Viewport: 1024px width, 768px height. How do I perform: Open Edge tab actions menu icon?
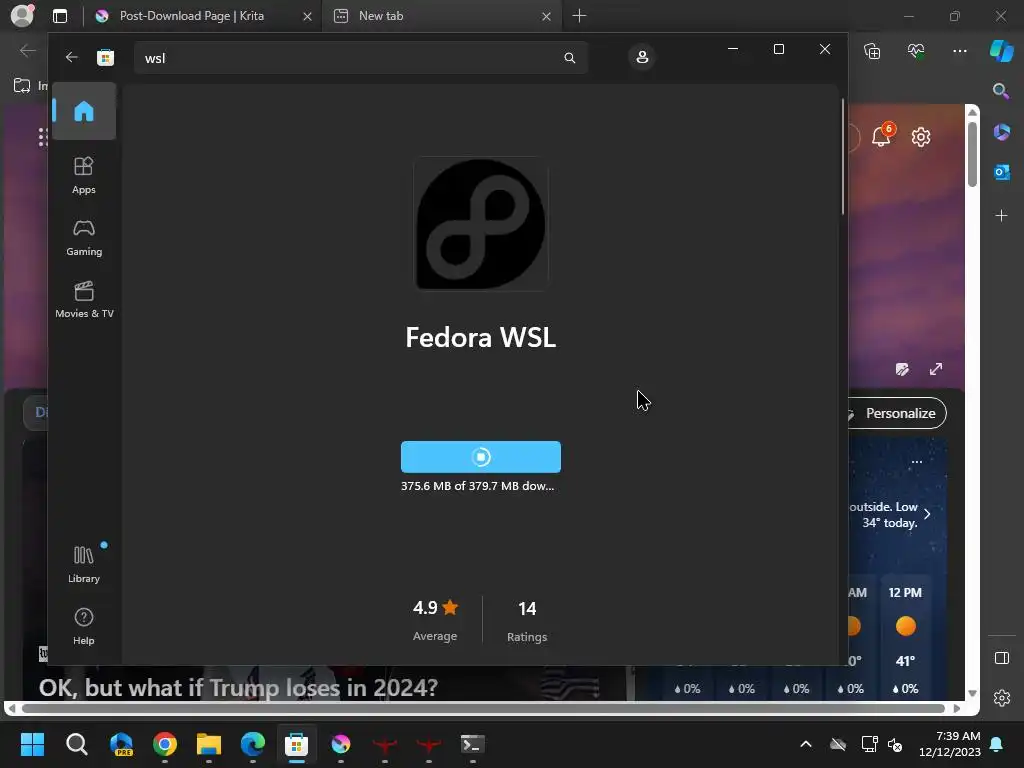coord(59,16)
